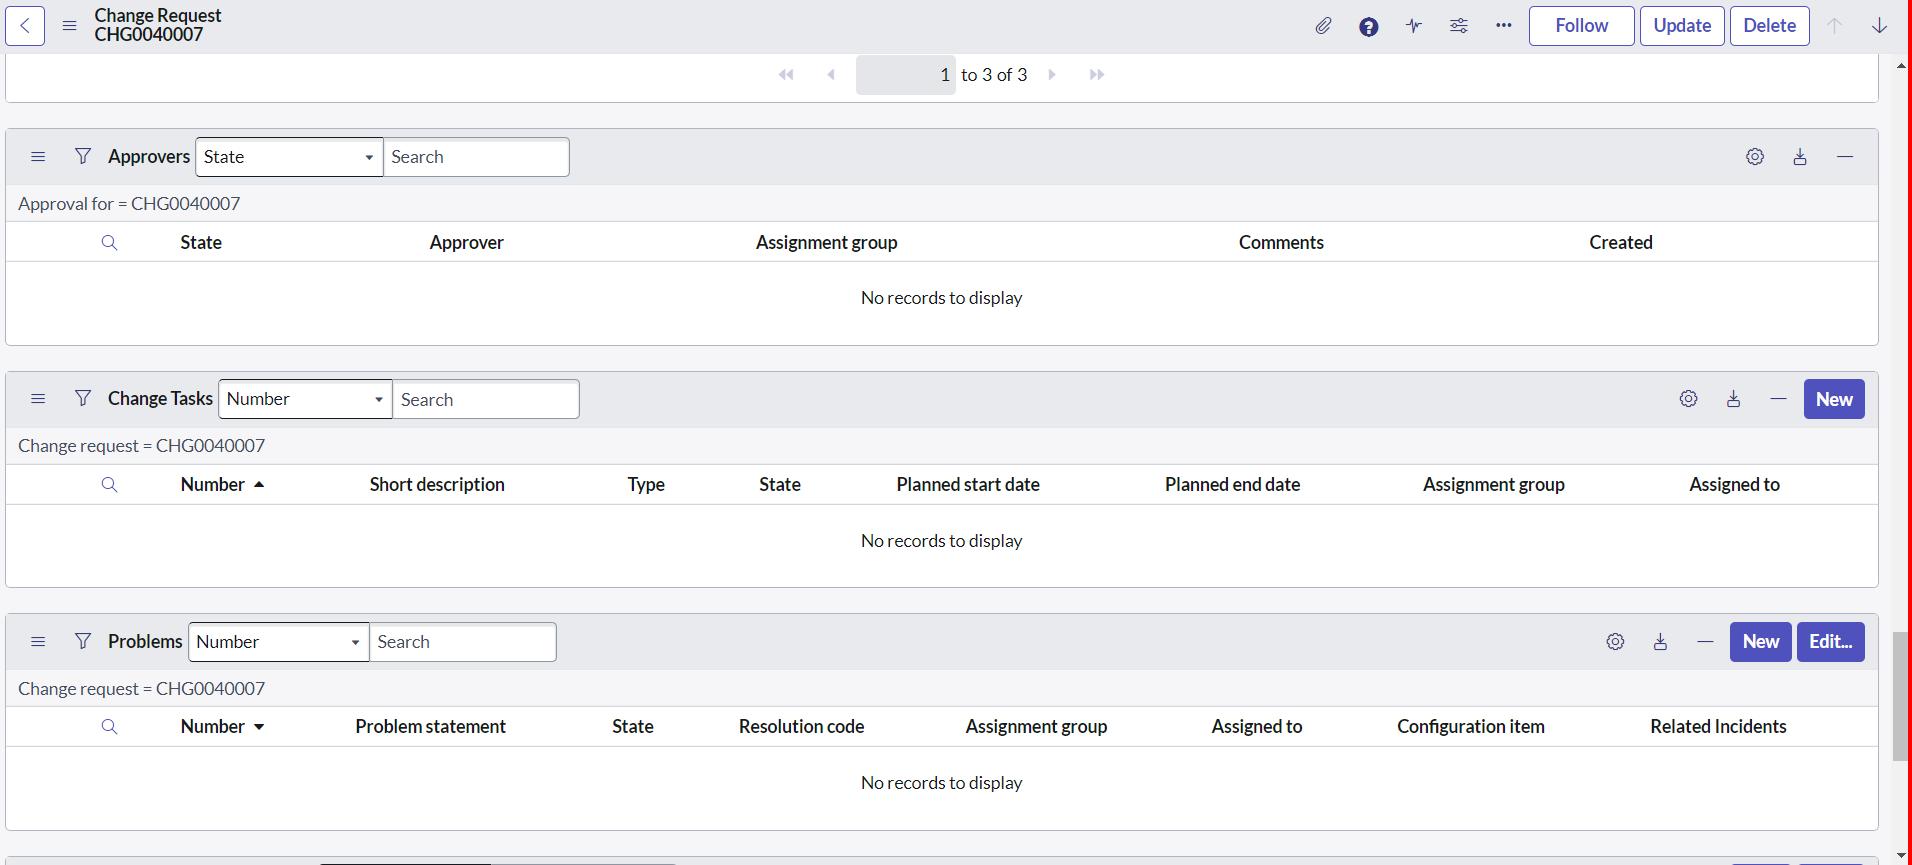This screenshot has width=1912, height=865.
Task: Click the Problems Search input box
Action: pos(463,642)
